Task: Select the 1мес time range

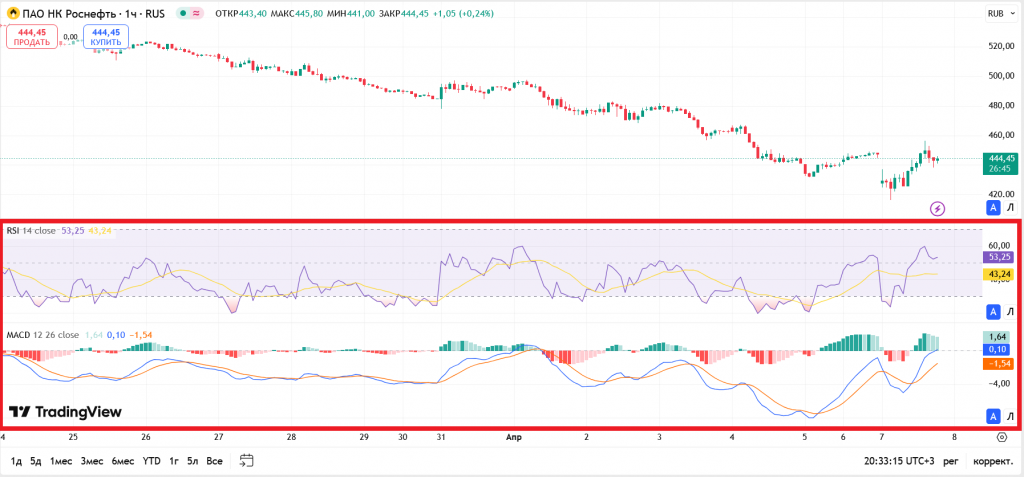Action: pos(61,461)
